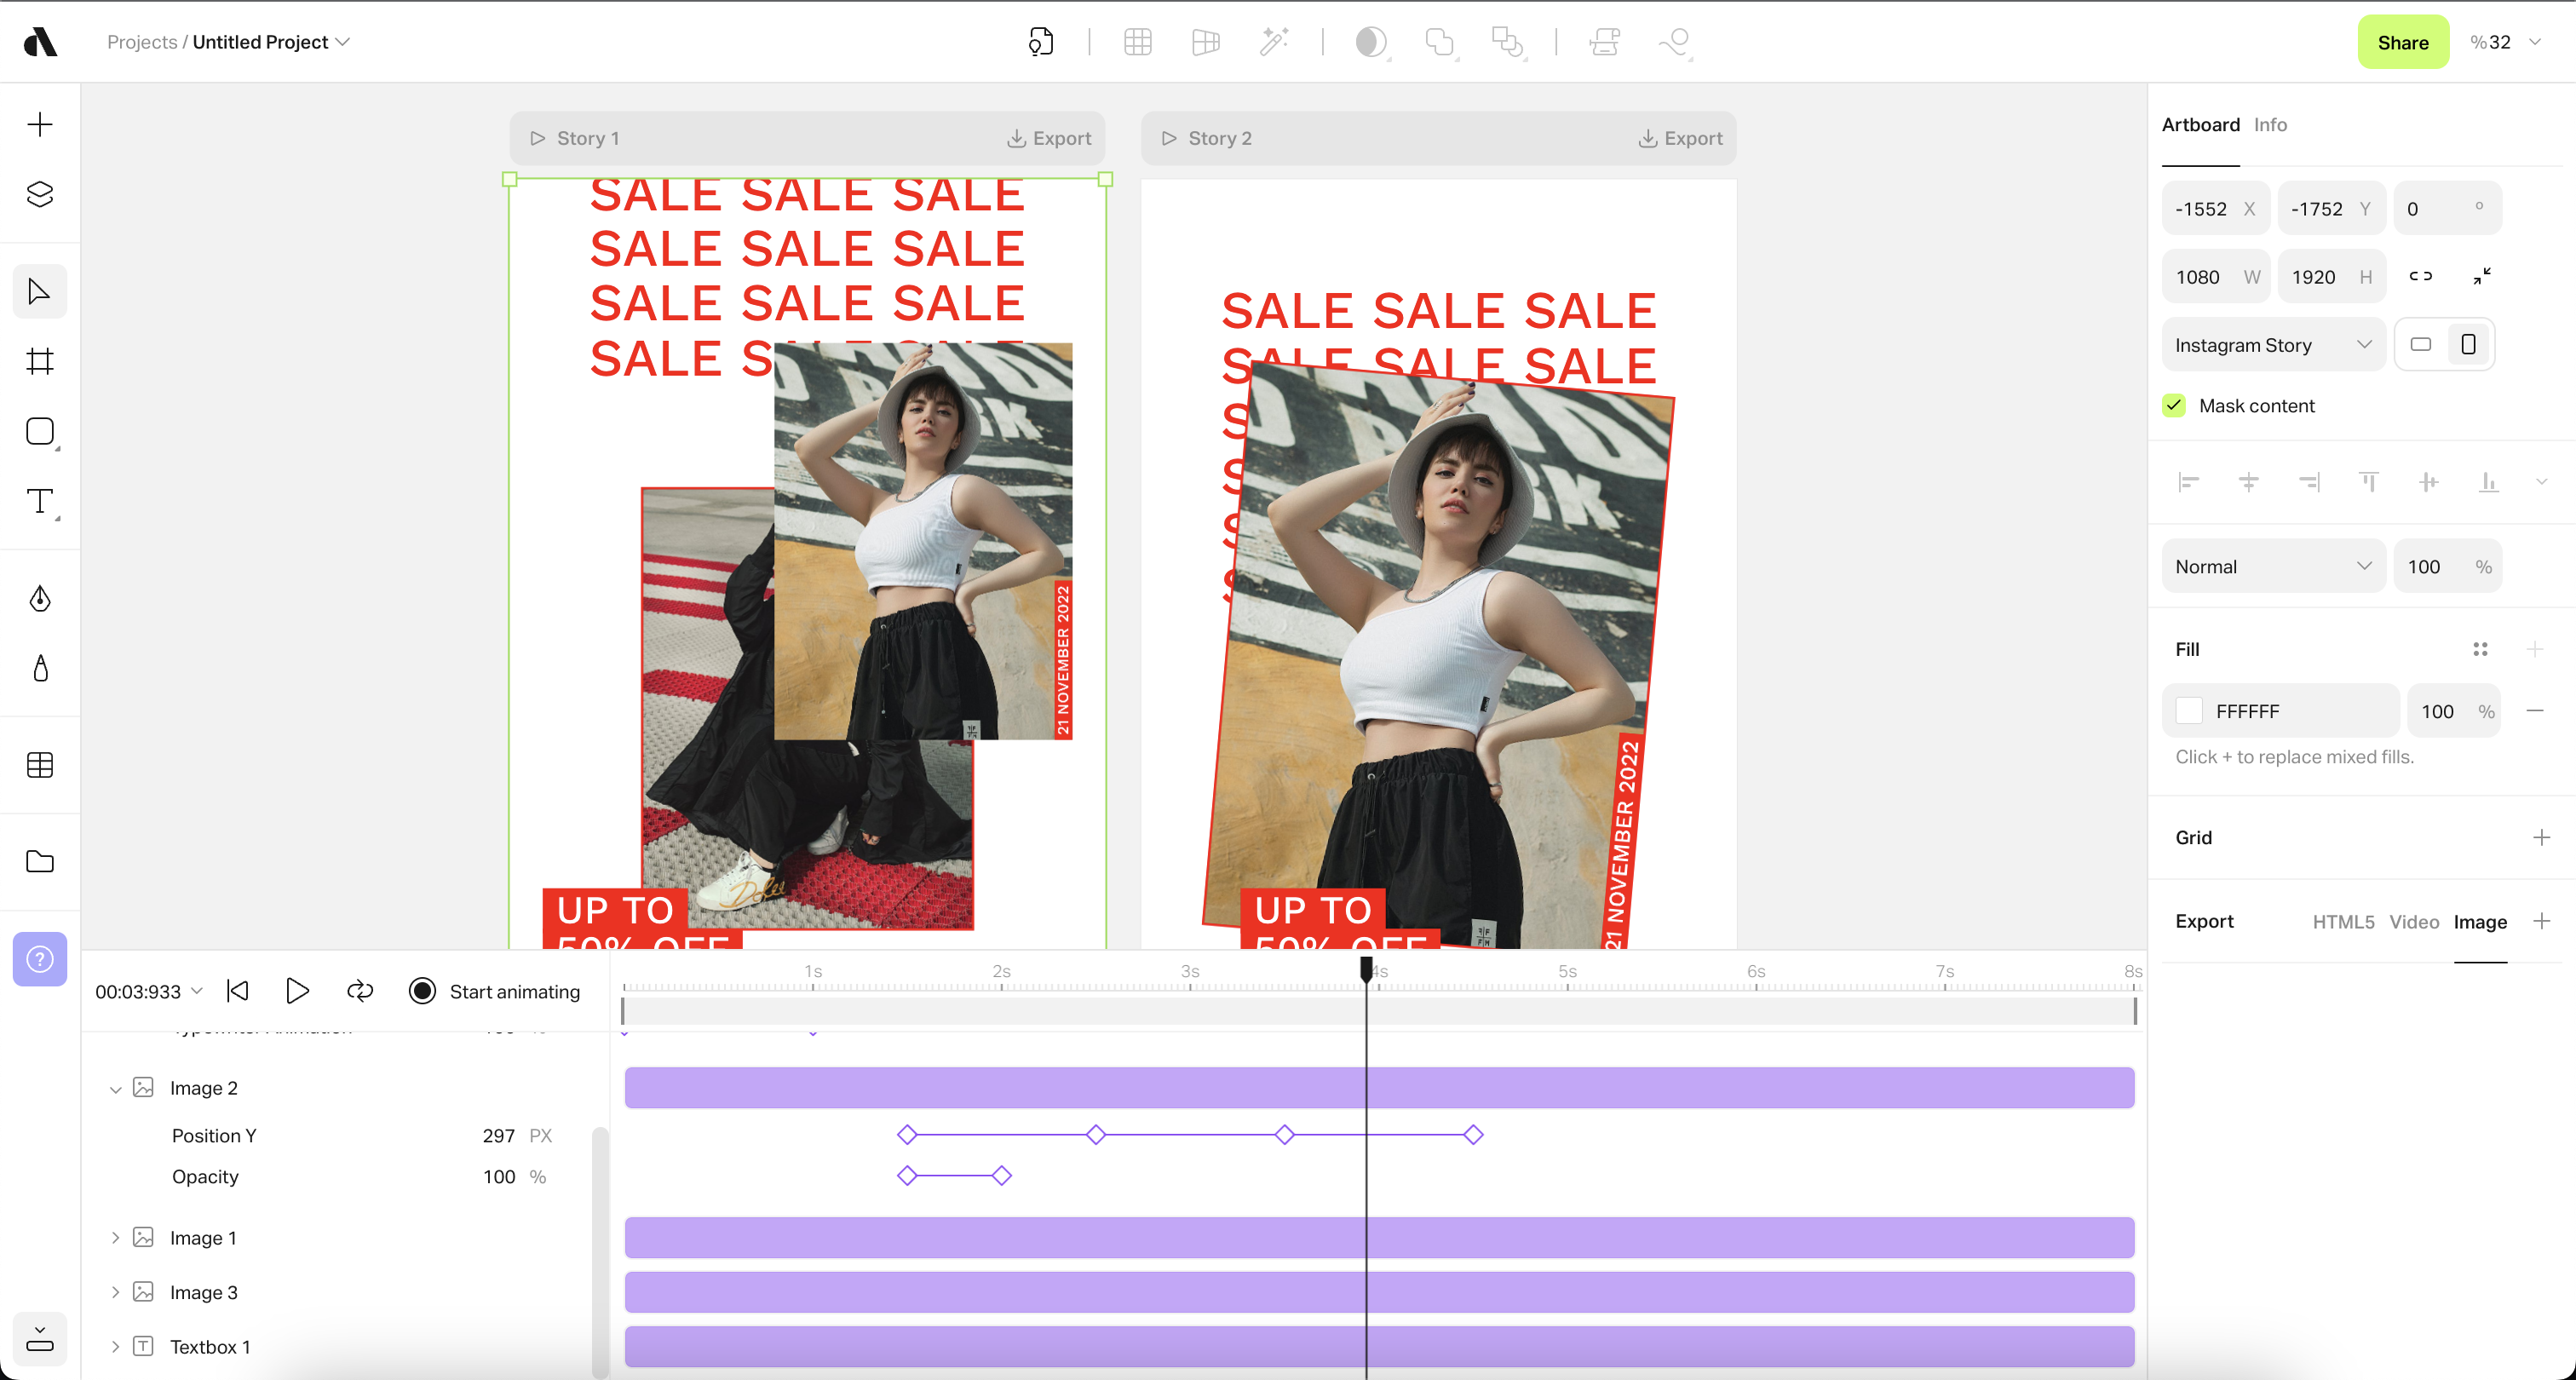Click the last Position Y keyframe diamond

tap(1473, 1135)
